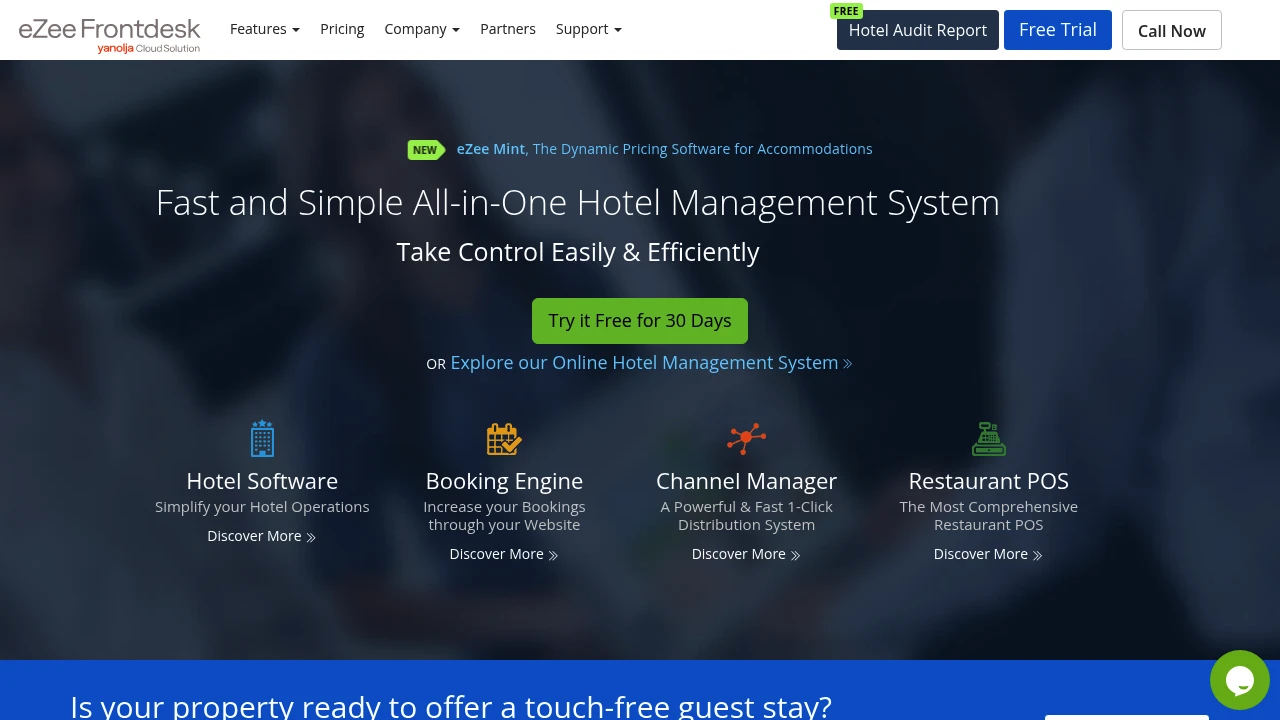
Task: Click the Channel Manager network icon
Action: click(x=746, y=438)
